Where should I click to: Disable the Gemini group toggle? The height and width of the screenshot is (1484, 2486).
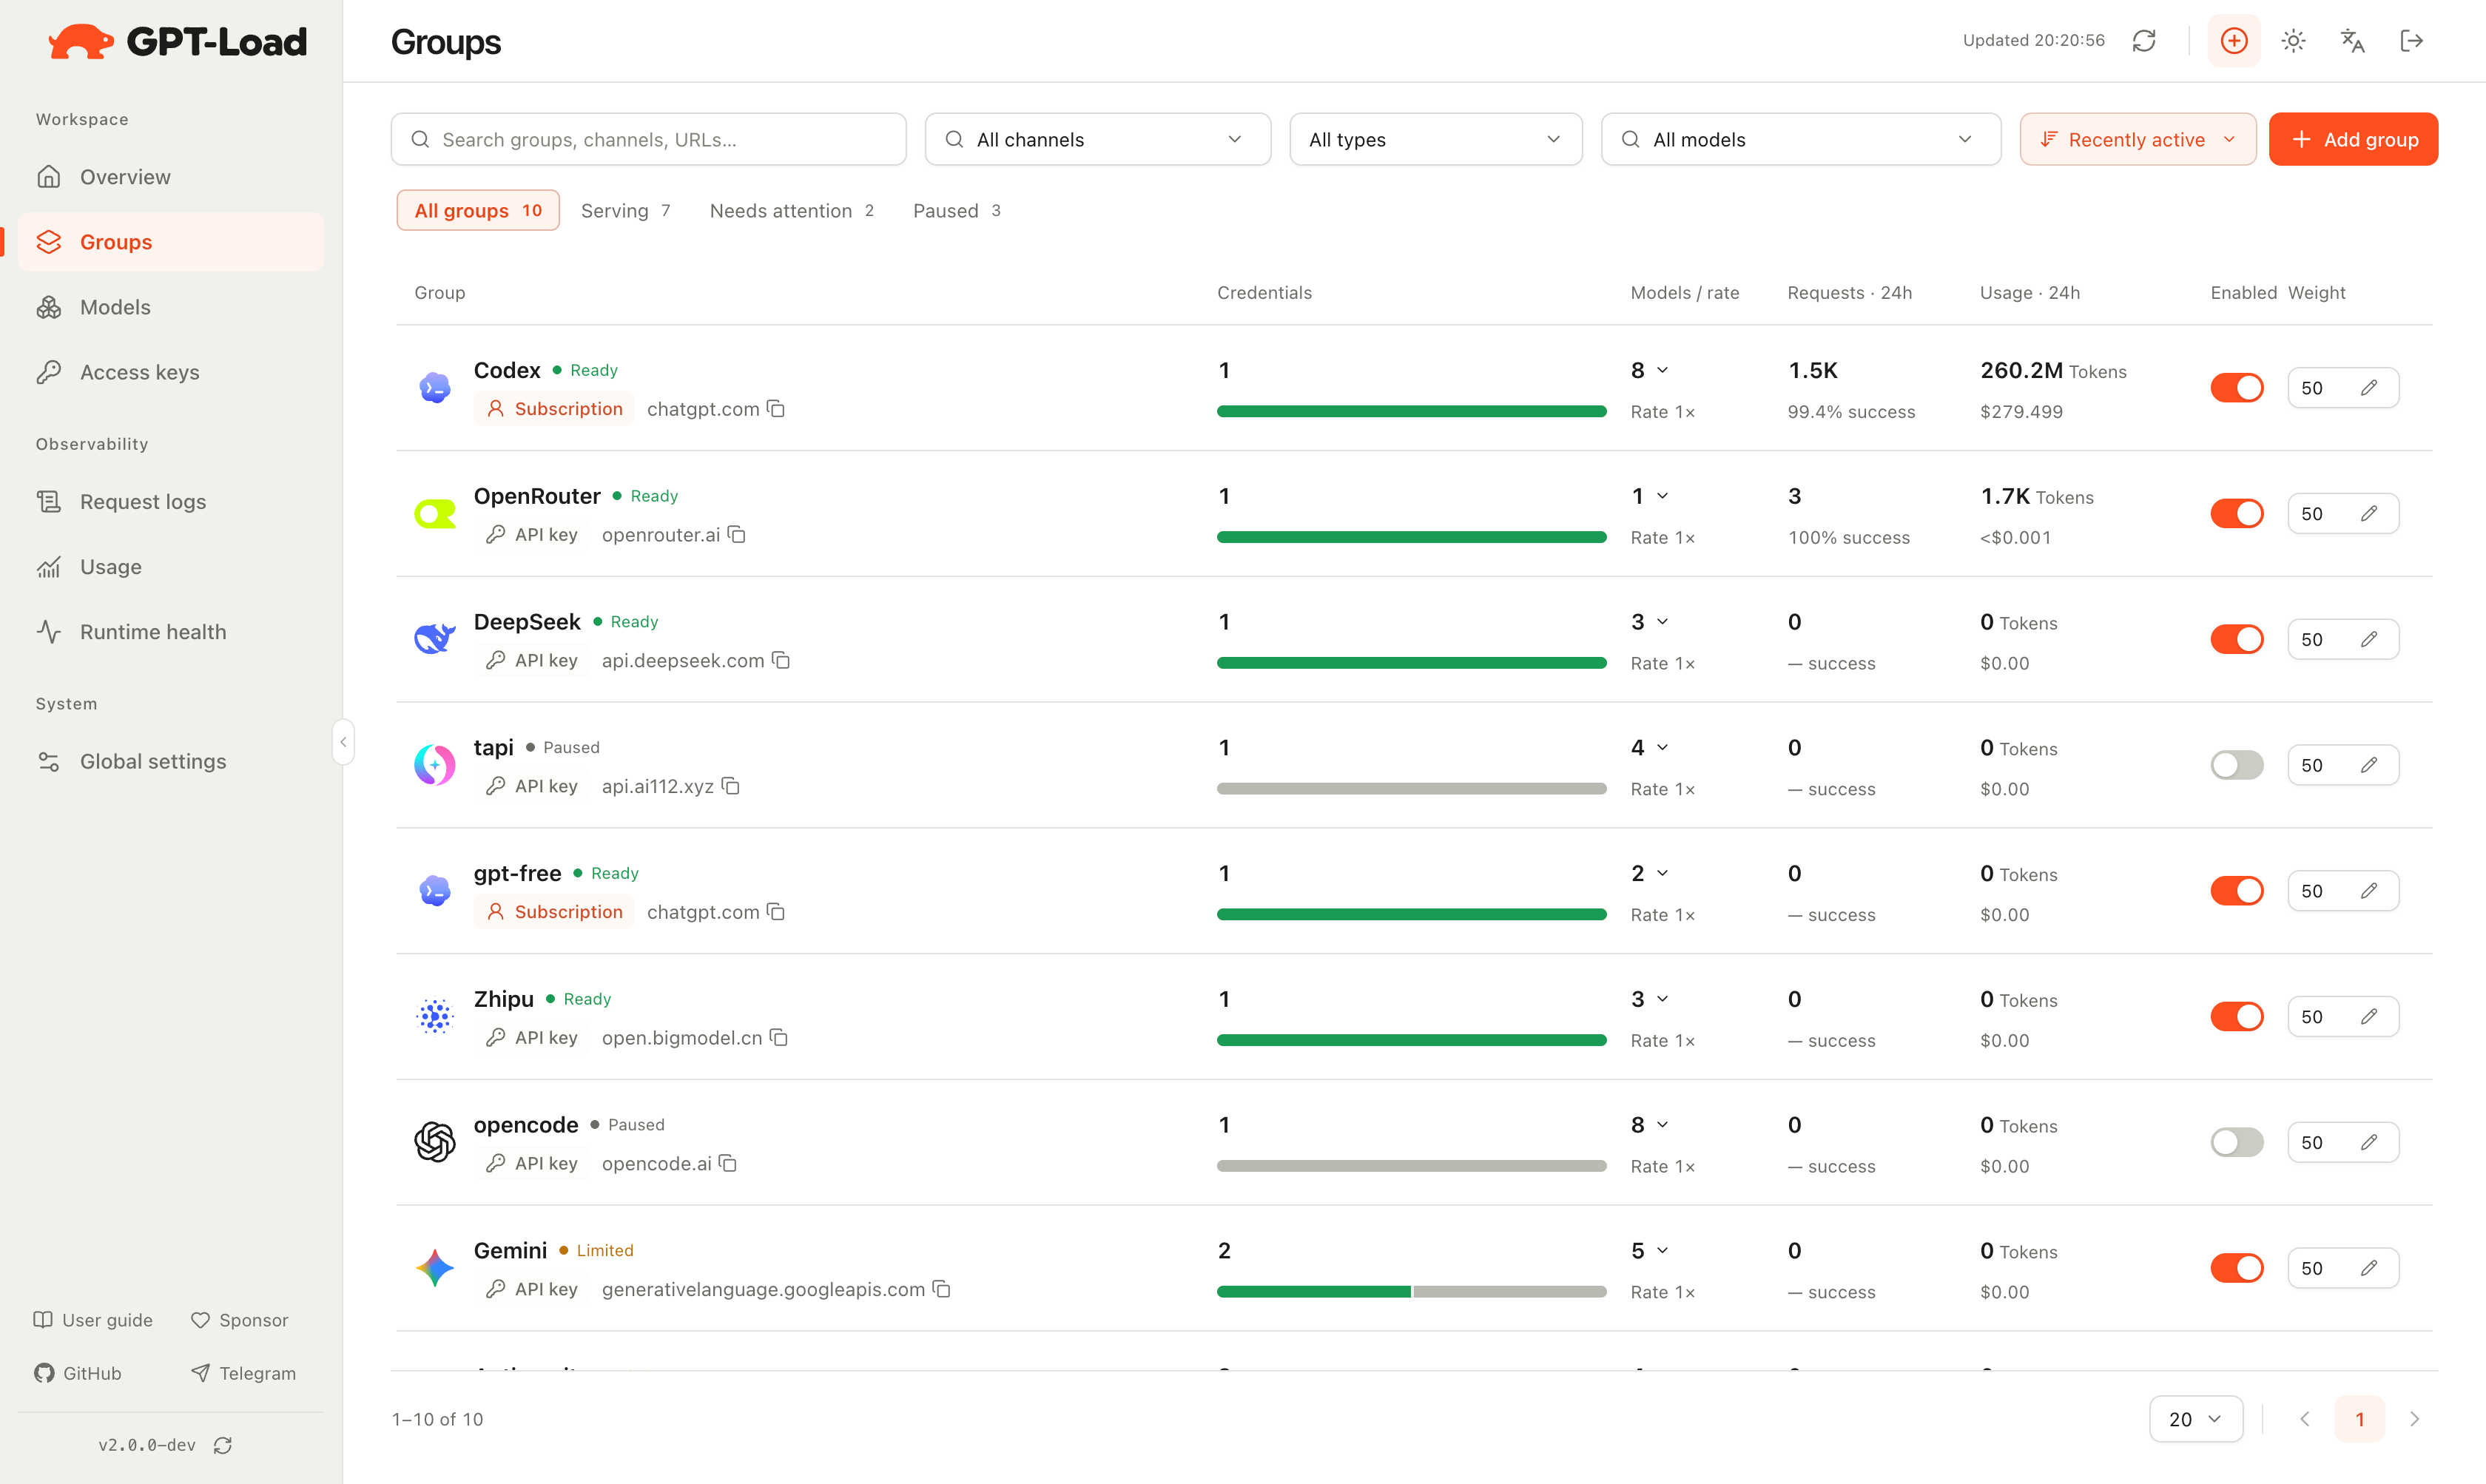(x=2237, y=1269)
